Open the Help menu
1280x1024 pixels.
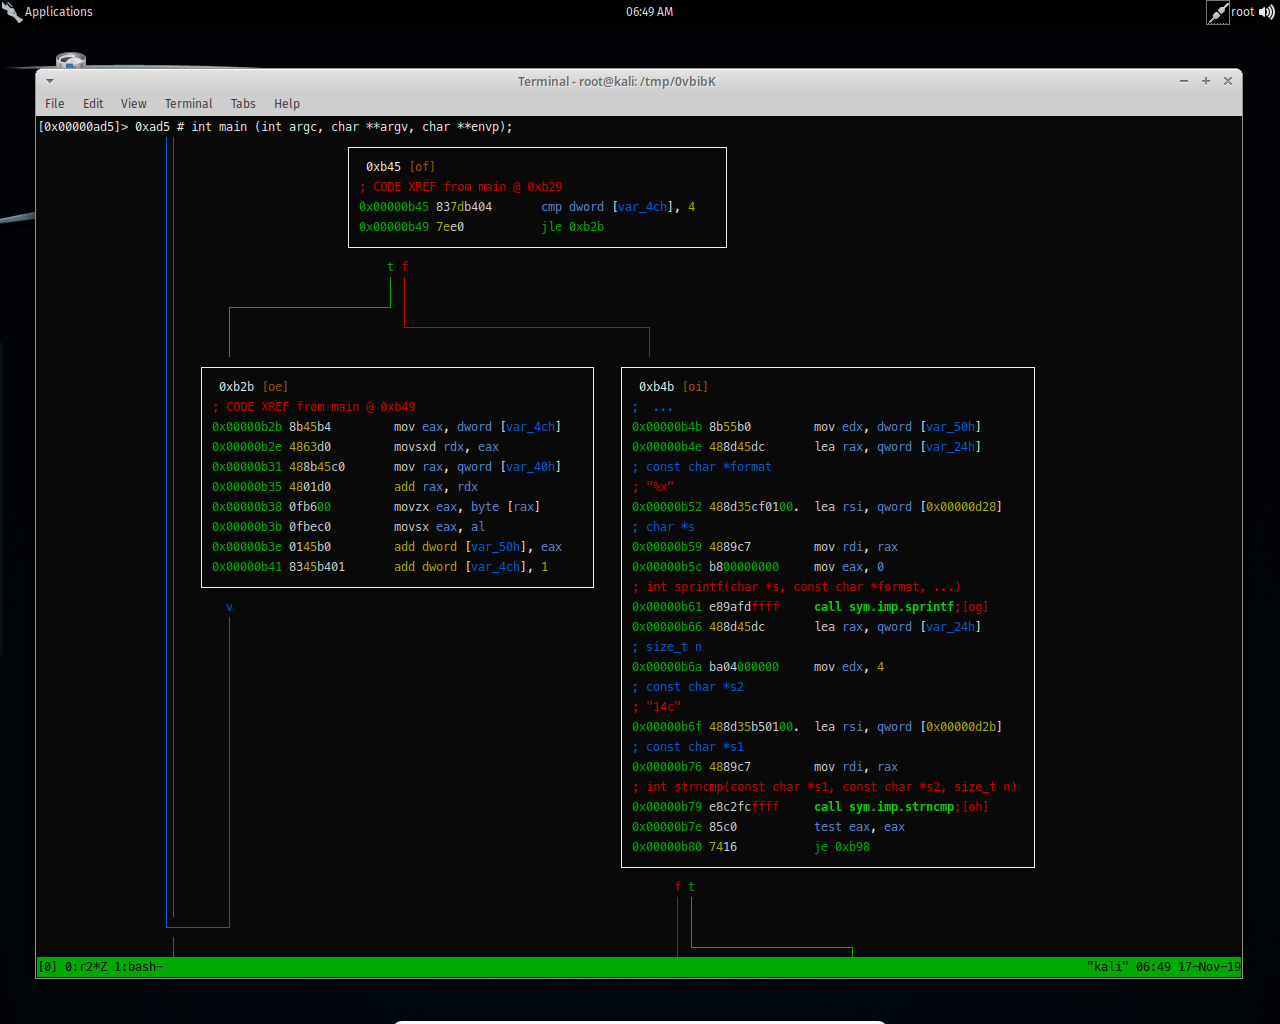tap(287, 104)
